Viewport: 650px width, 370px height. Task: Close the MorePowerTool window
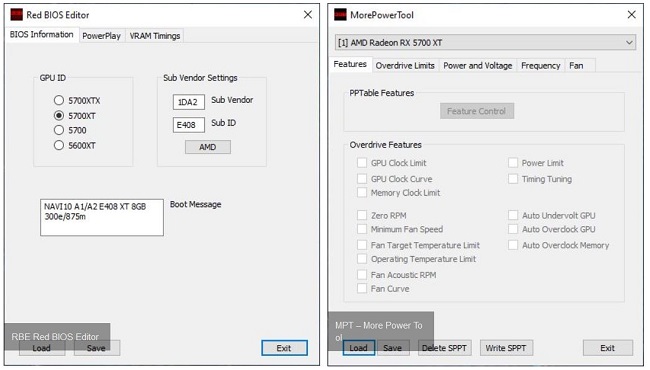pos(631,15)
